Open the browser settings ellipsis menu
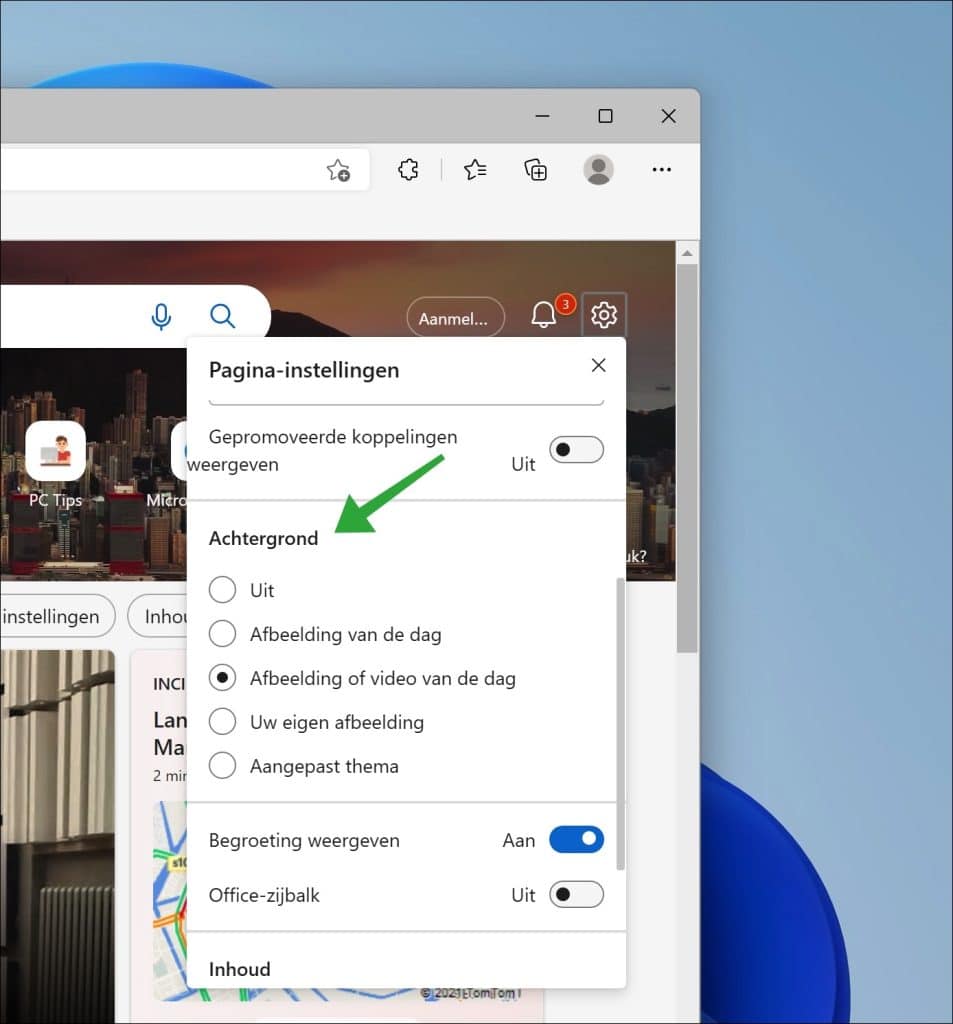The image size is (953, 1024). (661, 170)
